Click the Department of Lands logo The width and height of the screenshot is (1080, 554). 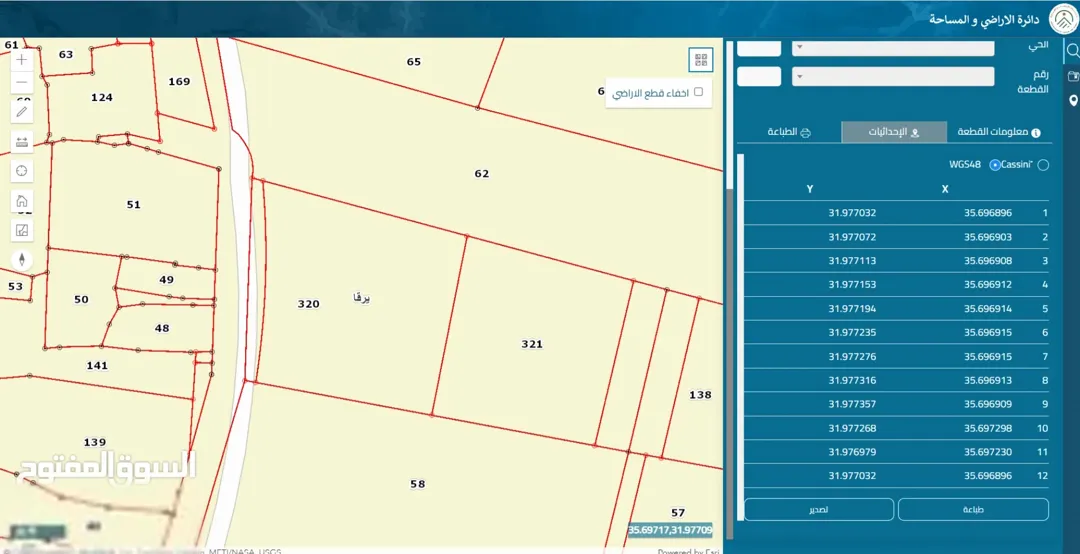click(x=1063, y=19)
